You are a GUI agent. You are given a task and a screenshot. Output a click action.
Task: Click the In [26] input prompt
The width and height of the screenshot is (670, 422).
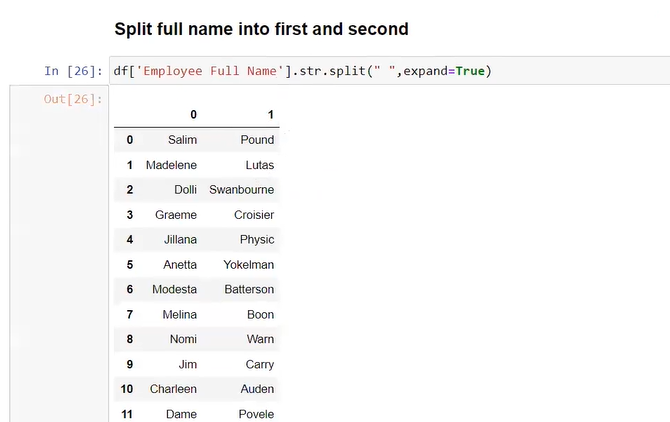[x=73, y=71]
